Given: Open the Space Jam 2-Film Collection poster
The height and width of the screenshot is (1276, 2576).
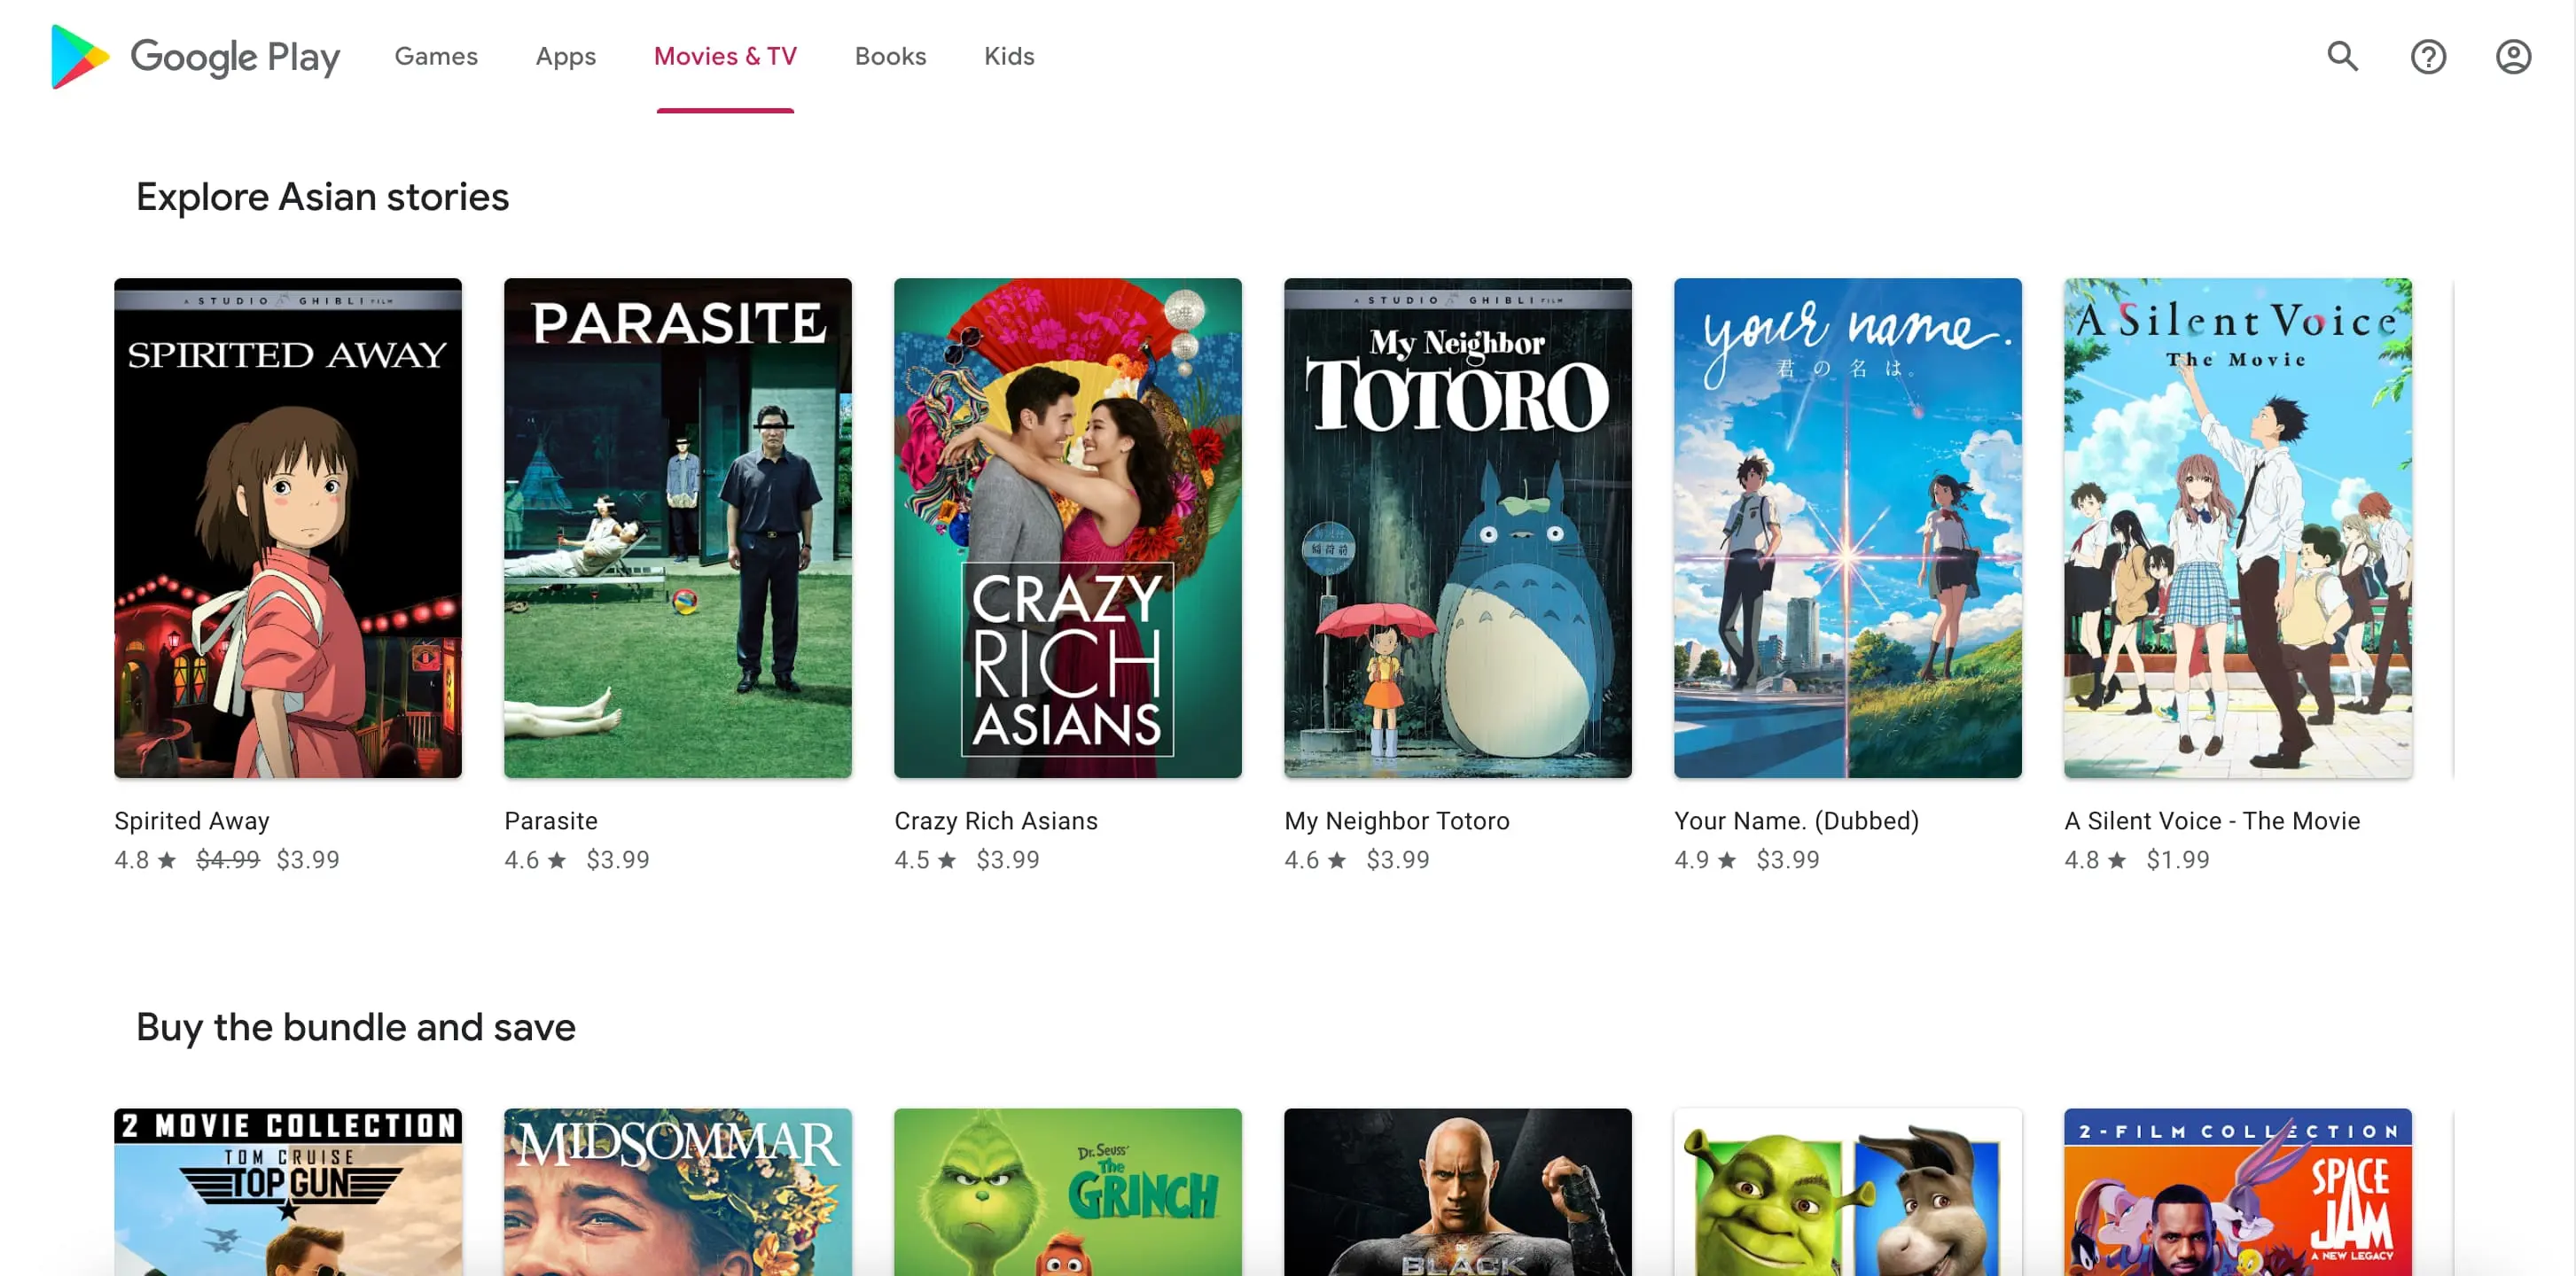Looking at the screenshot, I should [x=2238, y=1192].
